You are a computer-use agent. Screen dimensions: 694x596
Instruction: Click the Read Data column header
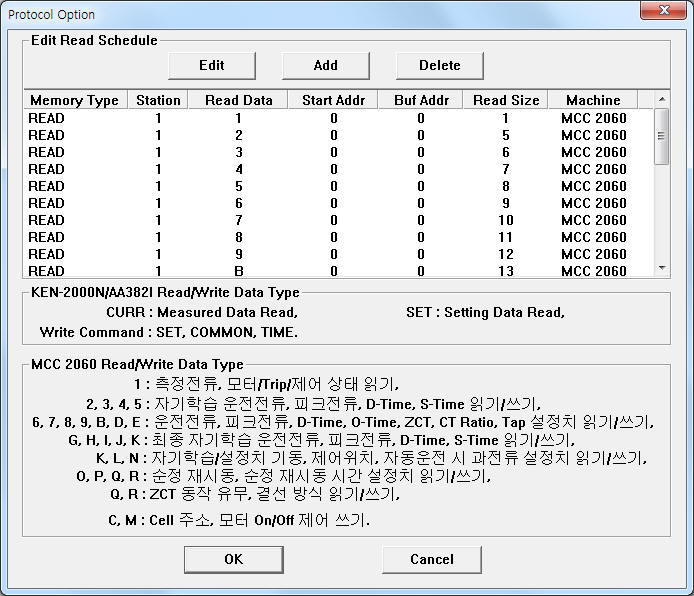tap(239, 100)
